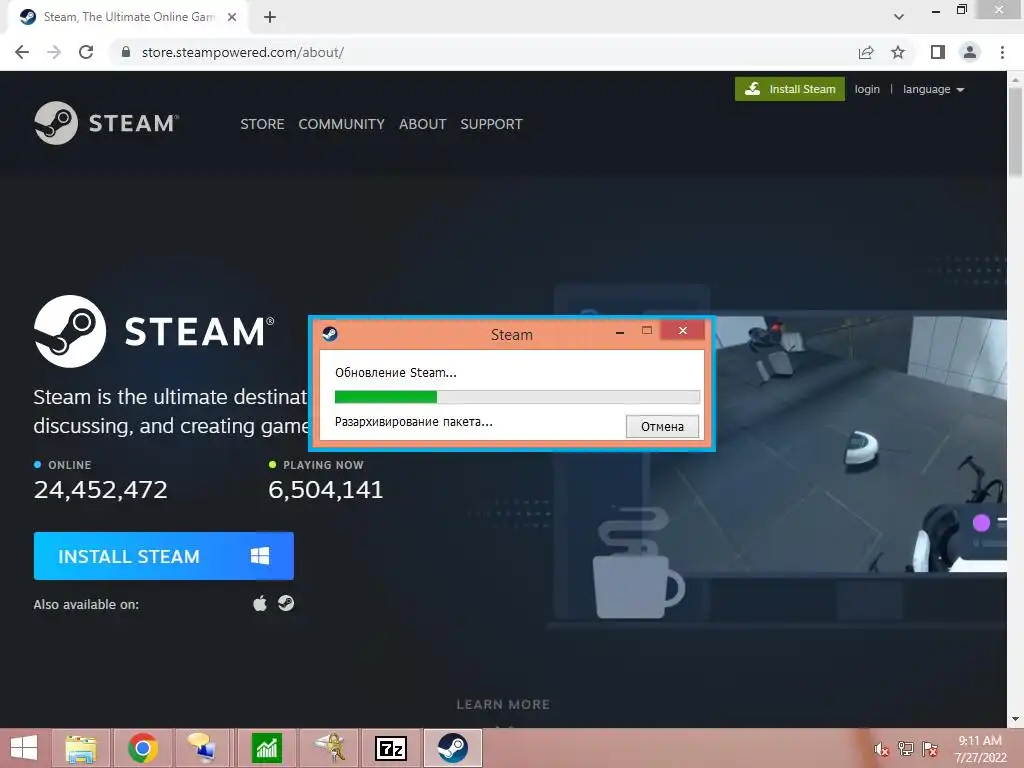This screenshot has width=1024, height=768.
Task: Select the SteamOS download icon
Action: 286,603
